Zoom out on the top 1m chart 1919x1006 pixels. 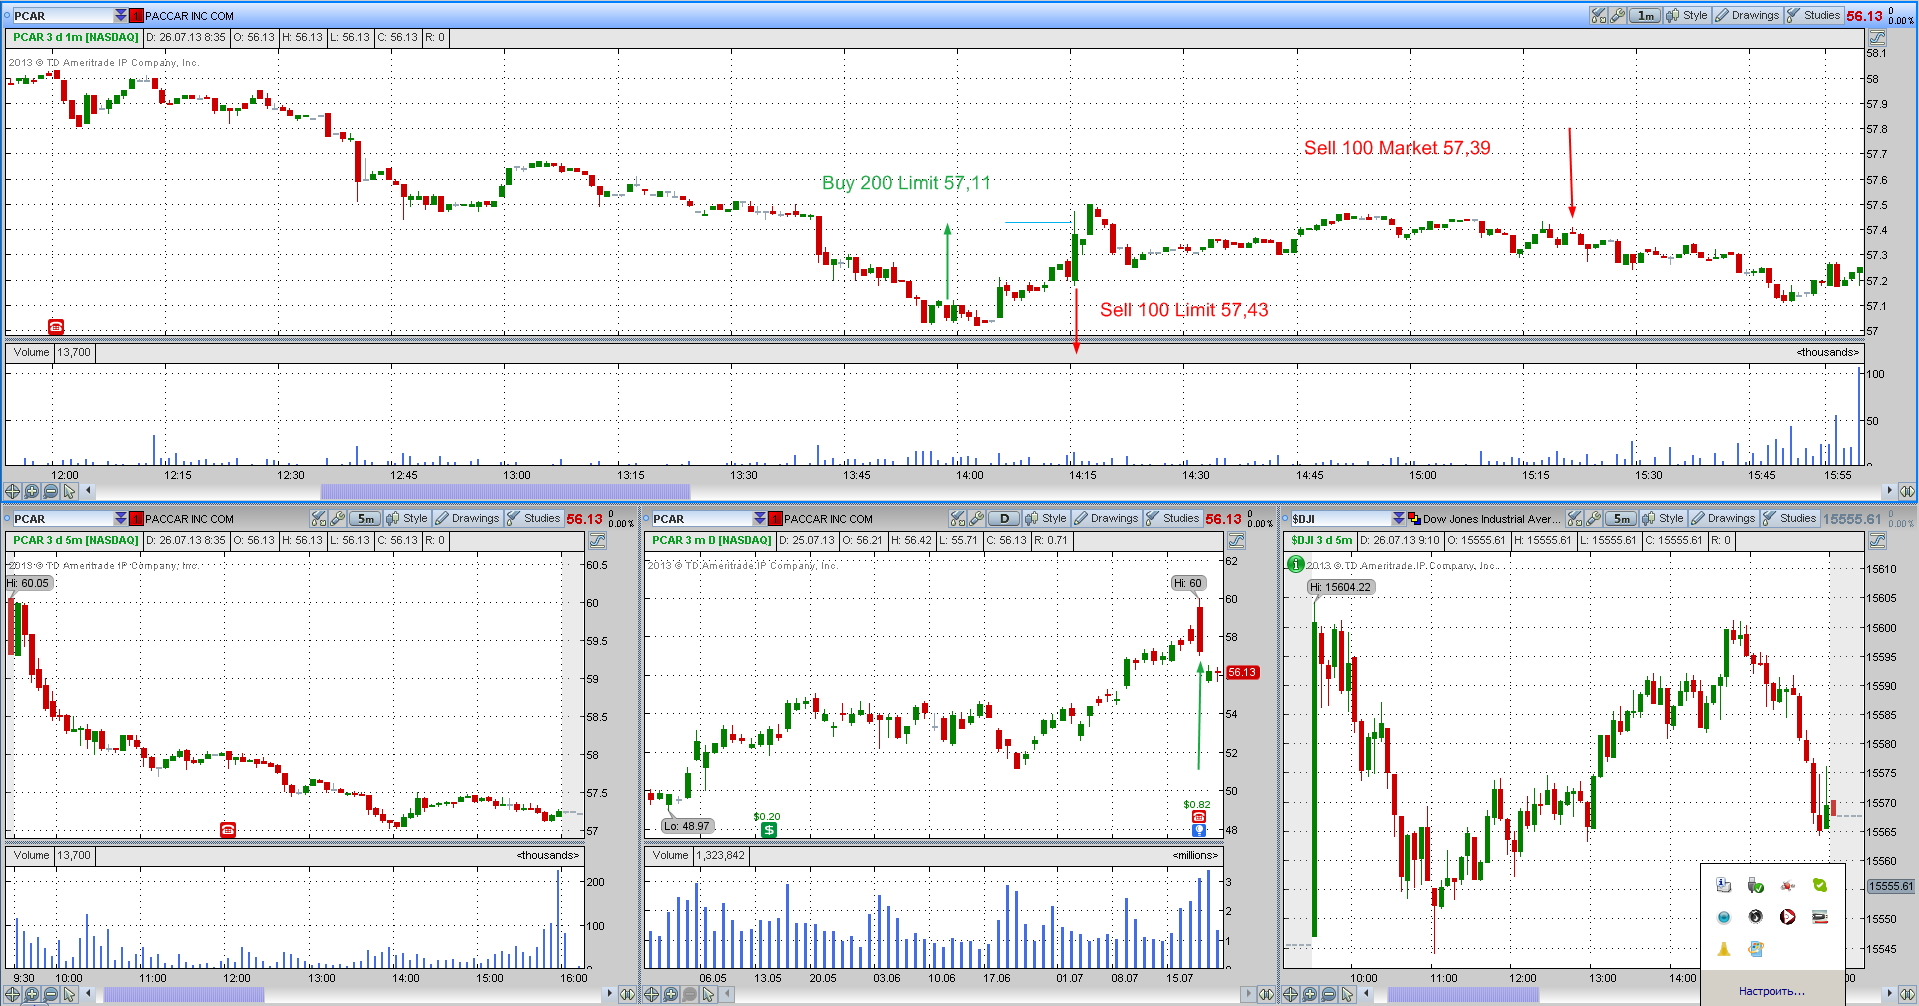click(x=50, y=491)
